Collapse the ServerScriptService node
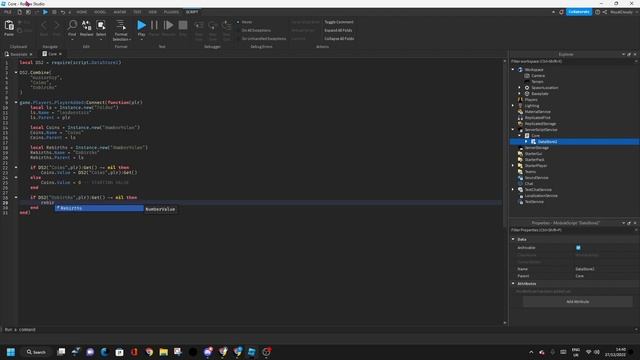Image resolution: width=640 pixels, height=360 pixels. [513, 130]
